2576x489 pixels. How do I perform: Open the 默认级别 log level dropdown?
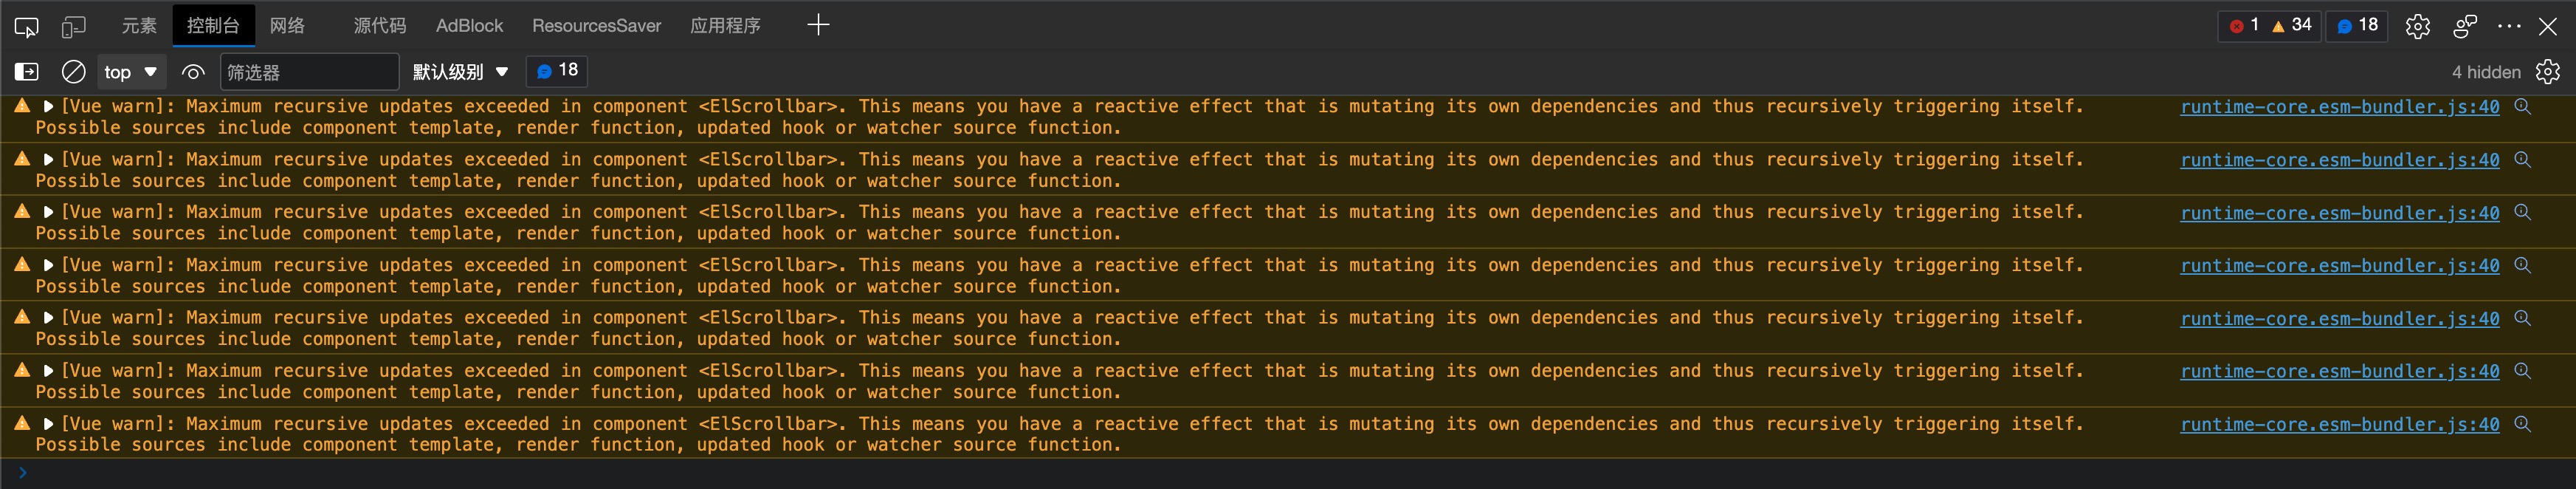(461, 72)
